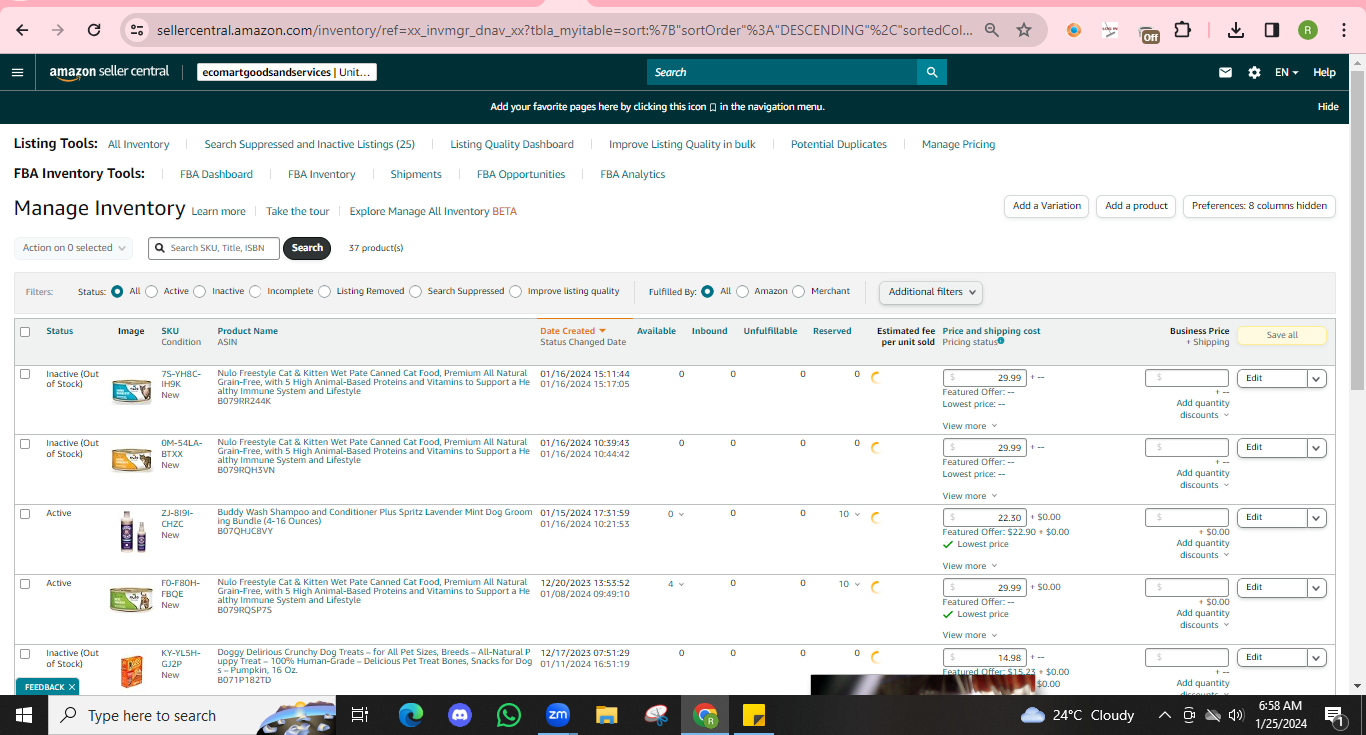Reload the page in the browser
The width and height of the screenshot is (1366, 735).
[94, 30]
